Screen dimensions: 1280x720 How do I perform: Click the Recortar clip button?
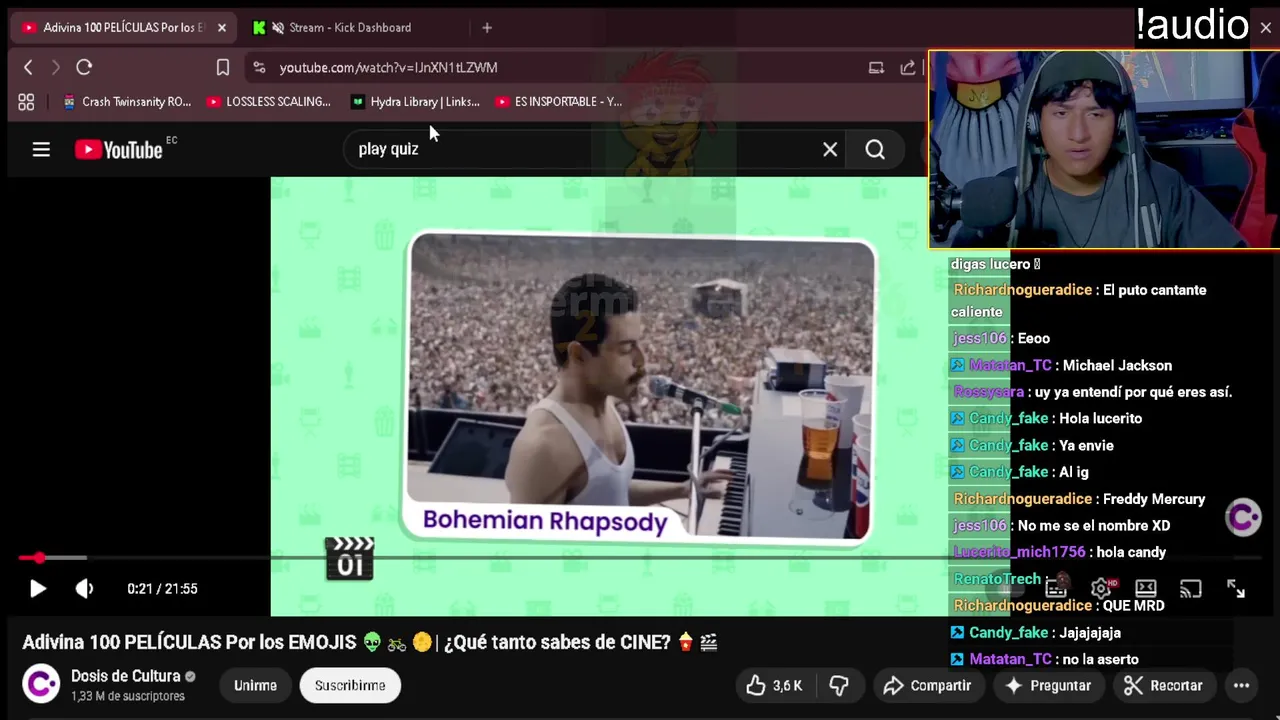[x=1163, y=686]
